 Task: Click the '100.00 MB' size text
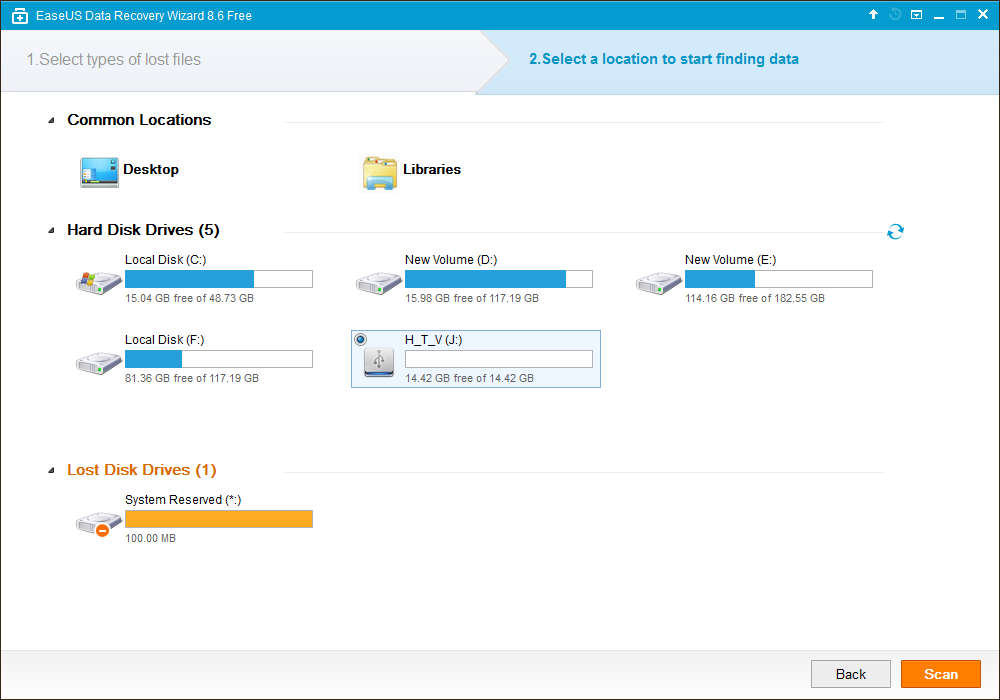pos(151,539)
